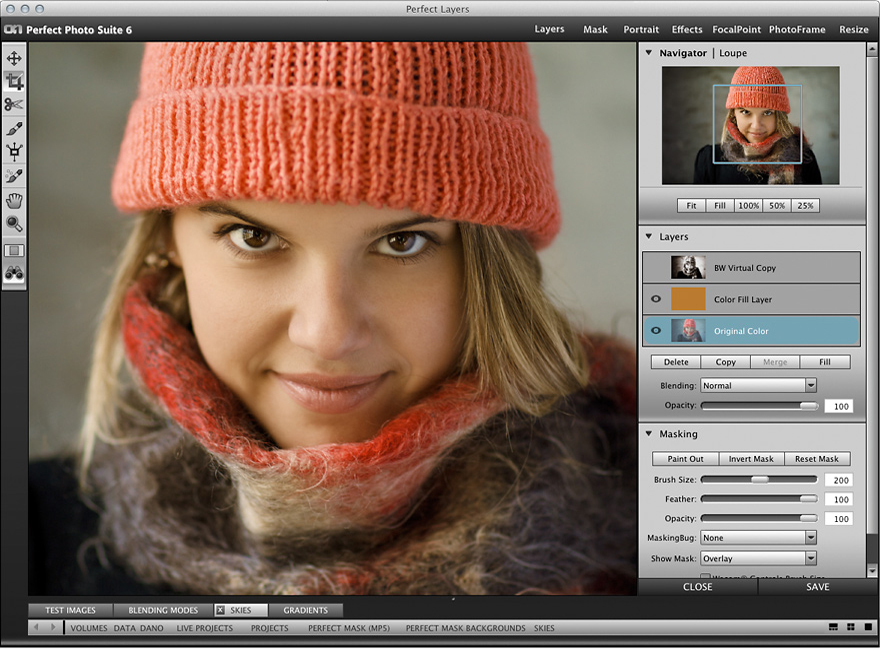Select the Masking Brush tool
880x650 pixels.
pos(14,129)
